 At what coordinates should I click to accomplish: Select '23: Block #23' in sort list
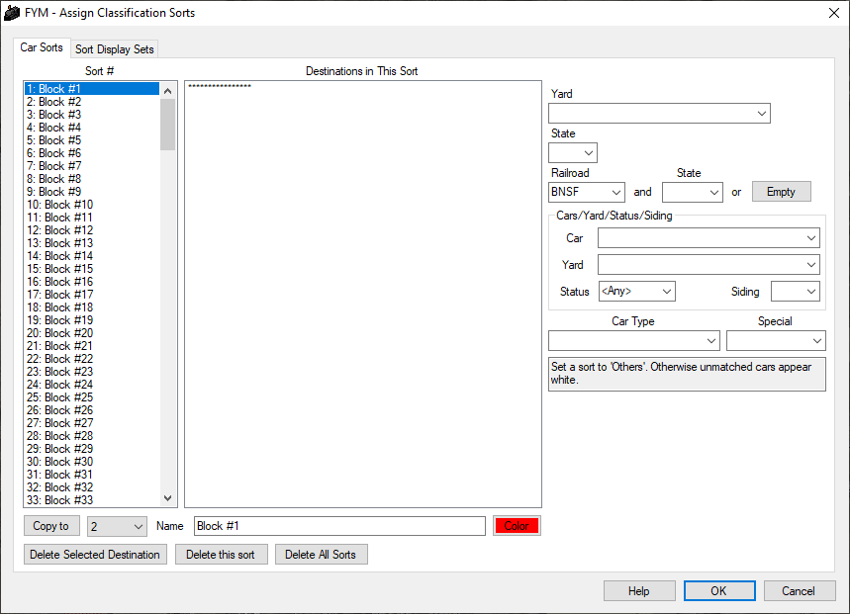92,372
